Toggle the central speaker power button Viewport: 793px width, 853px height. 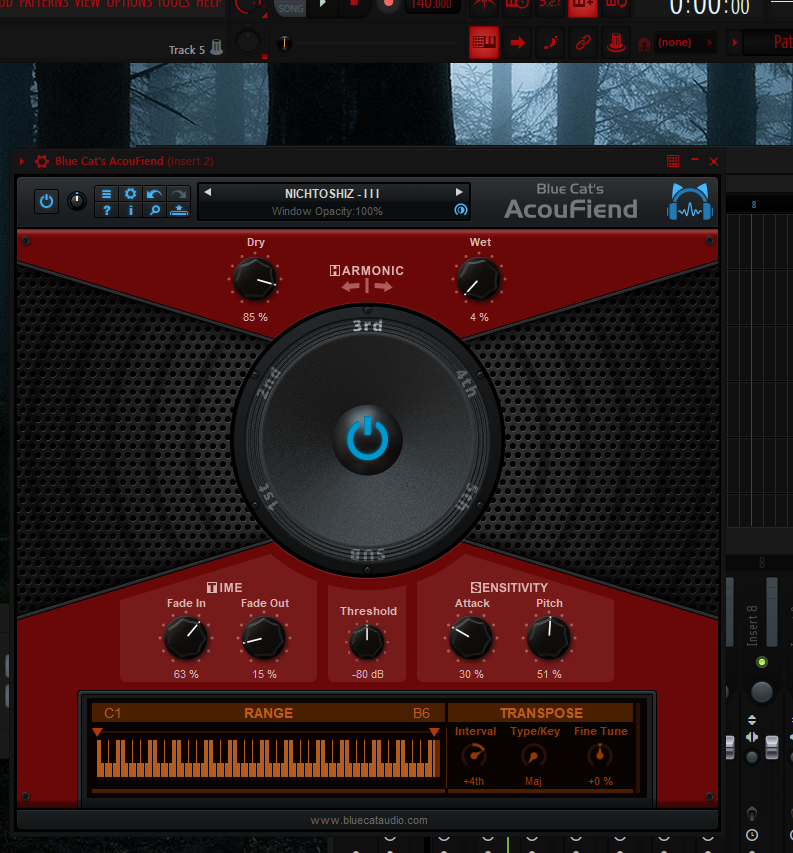[368, 440]
